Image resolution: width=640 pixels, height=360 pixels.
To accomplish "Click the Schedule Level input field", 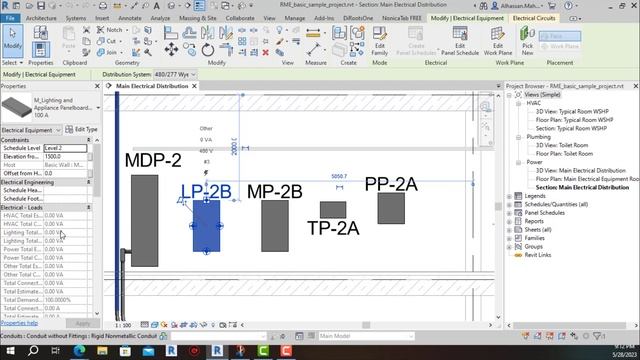I will (x=65, y=148).
